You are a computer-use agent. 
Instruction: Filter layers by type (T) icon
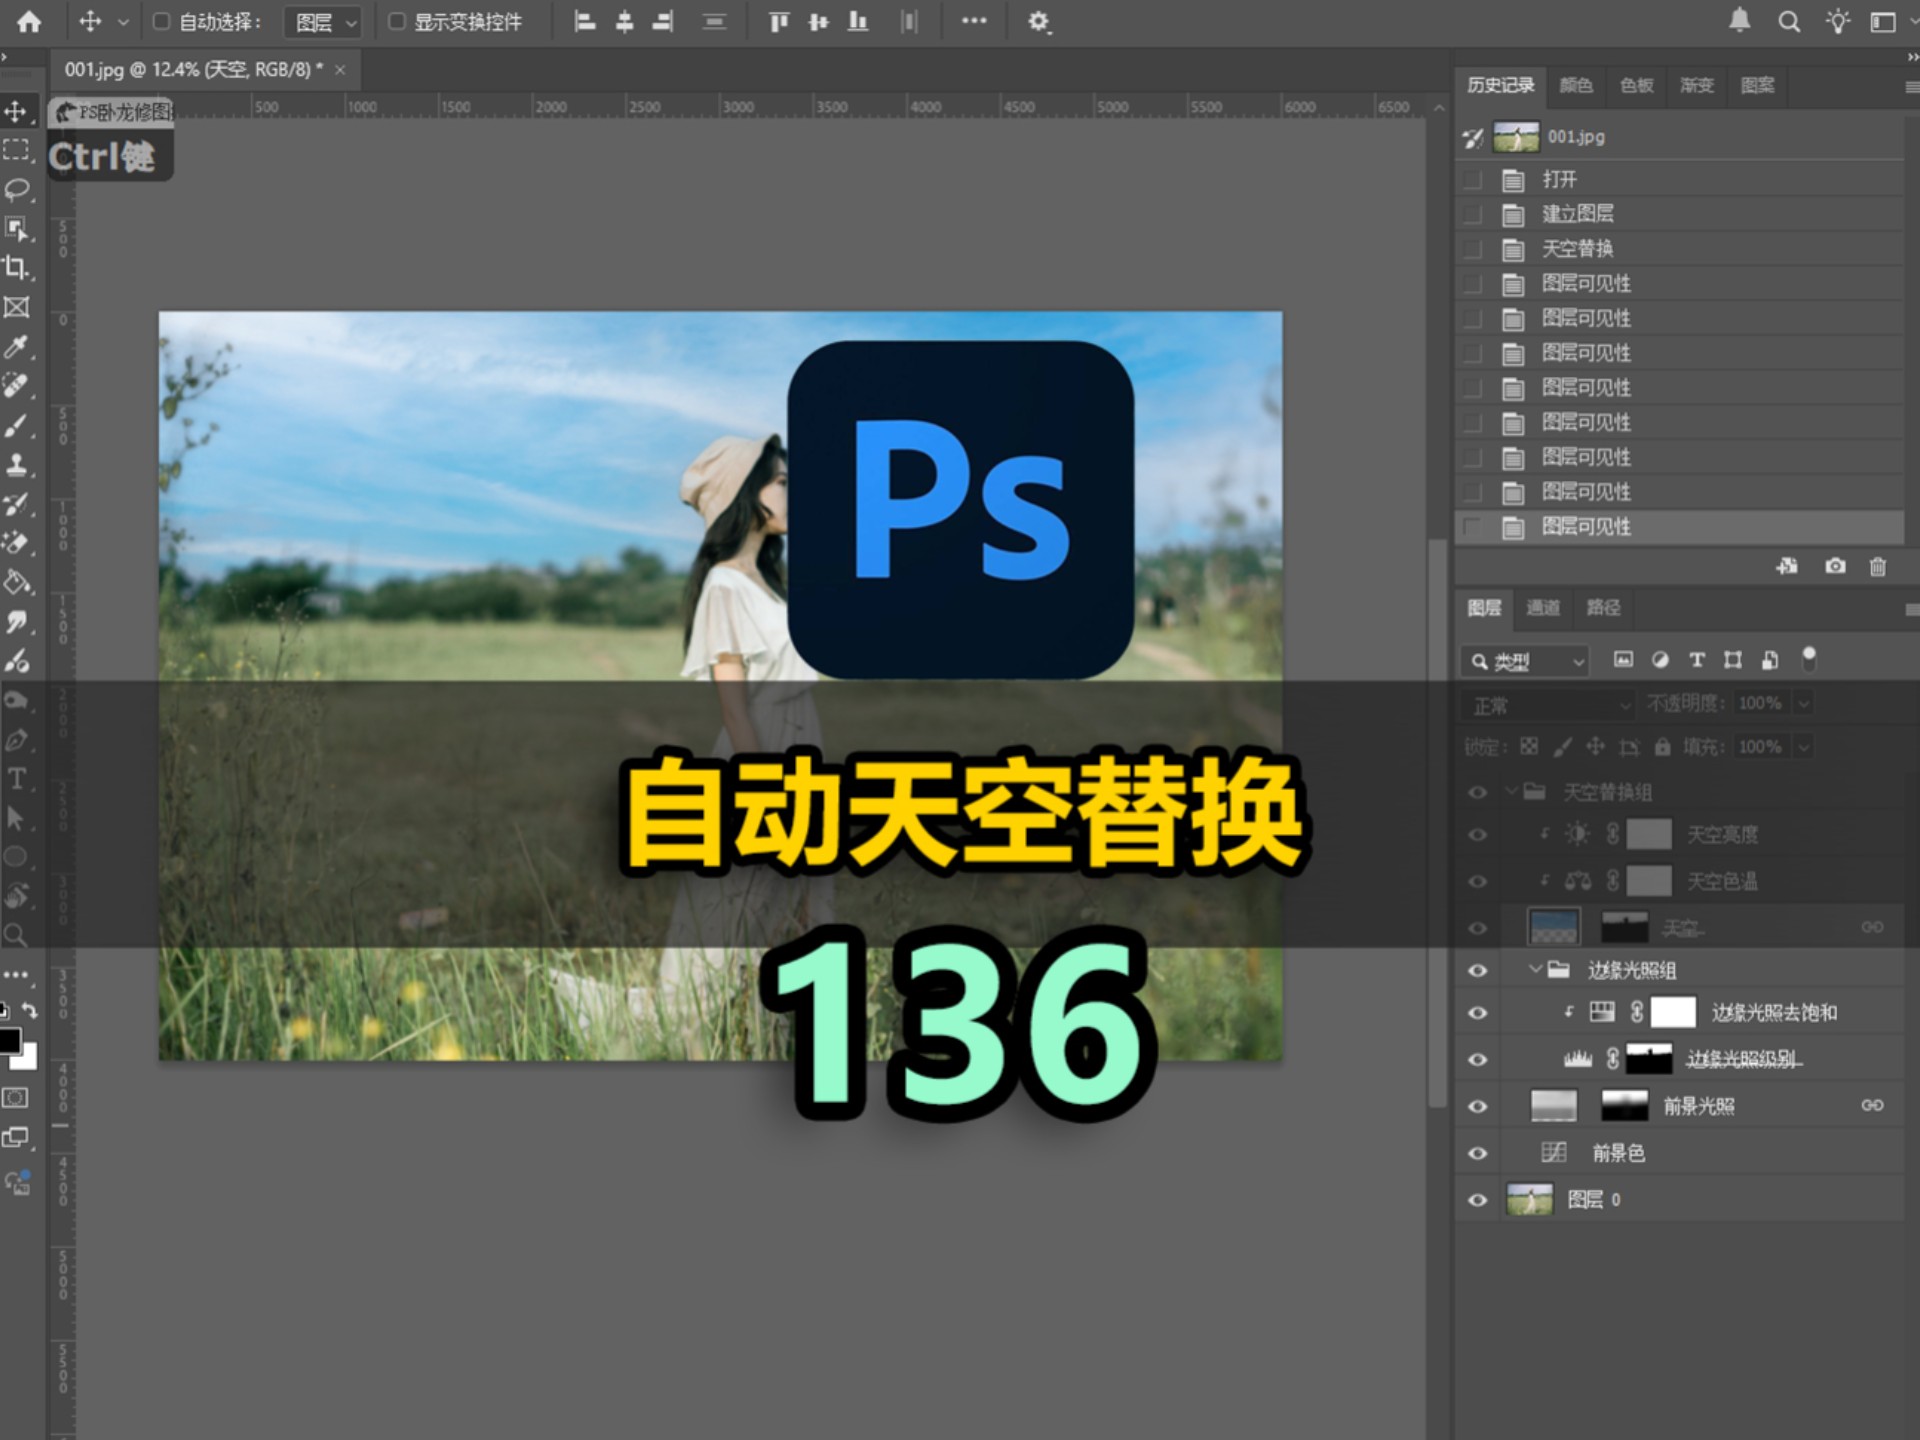(x=1697, y=660)
